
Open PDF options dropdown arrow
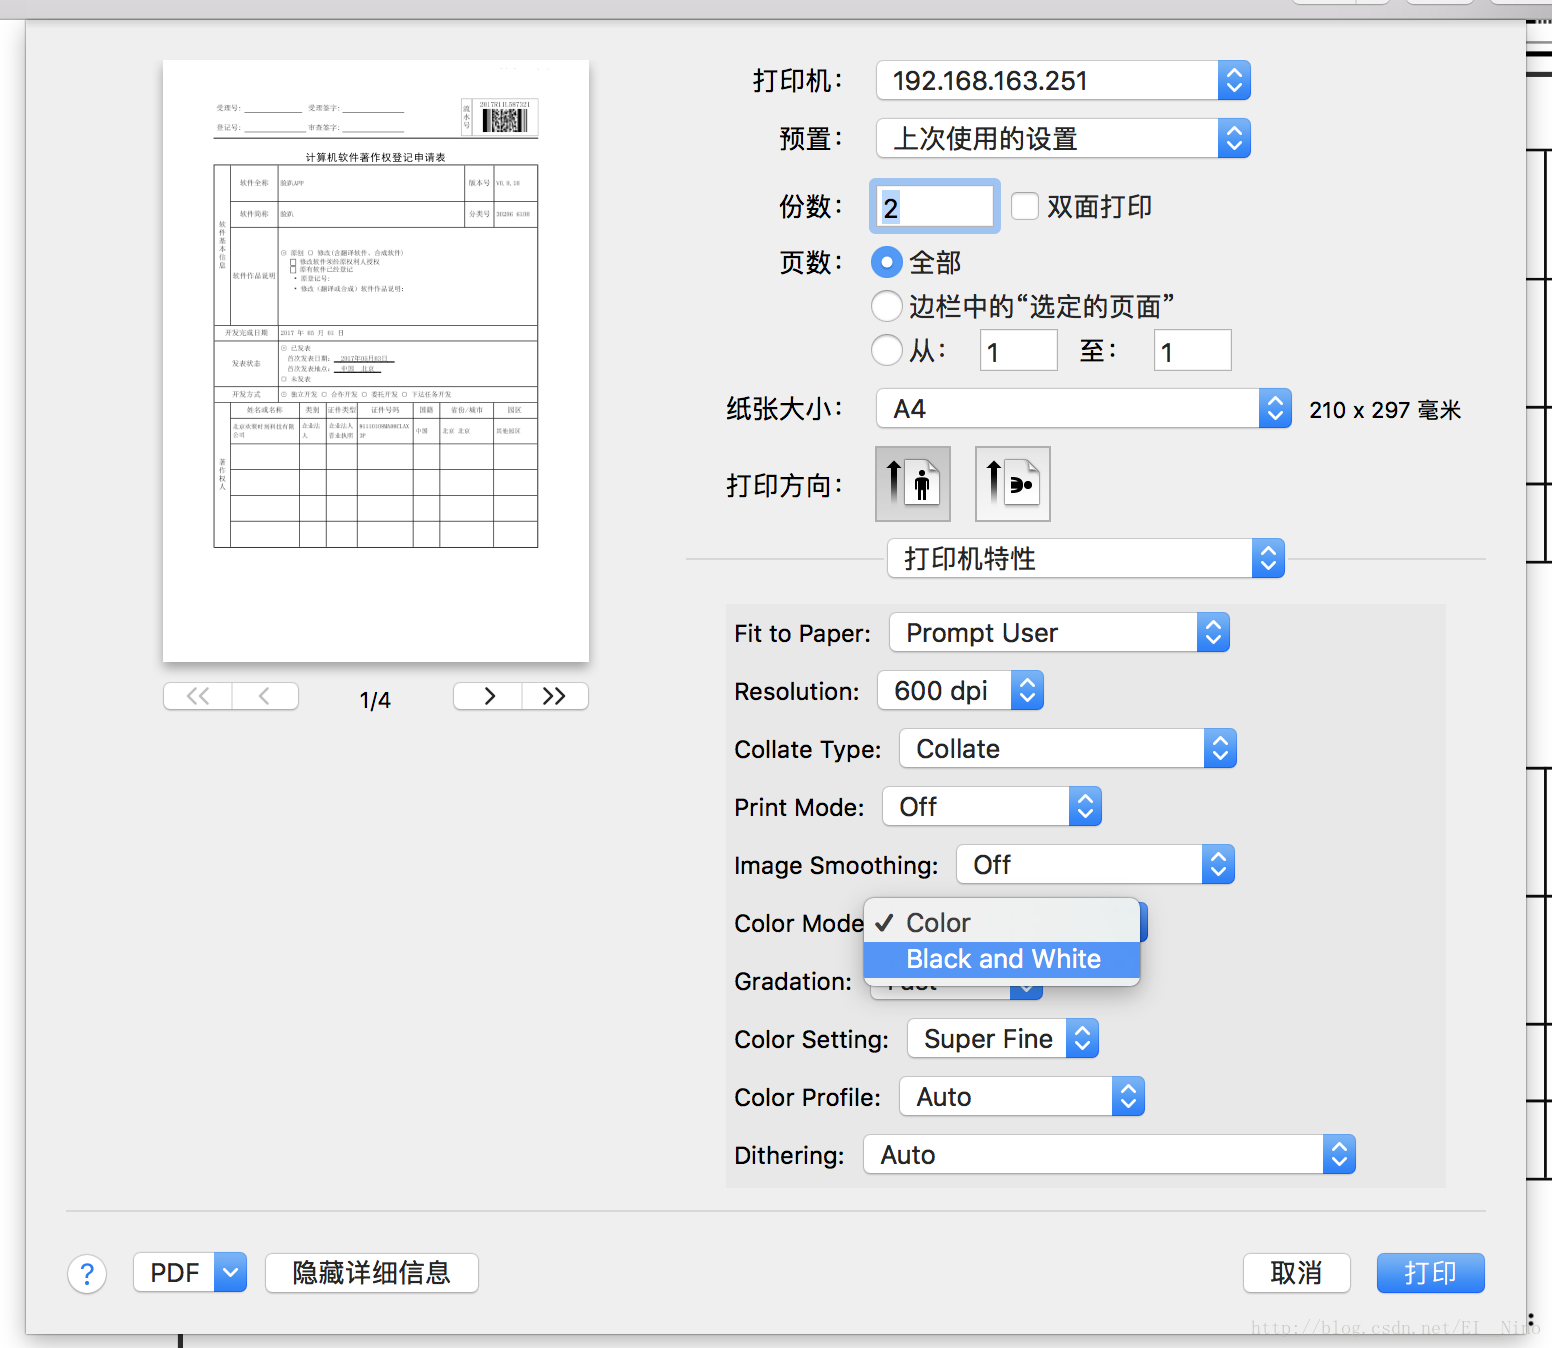[x=231, y=1272]
